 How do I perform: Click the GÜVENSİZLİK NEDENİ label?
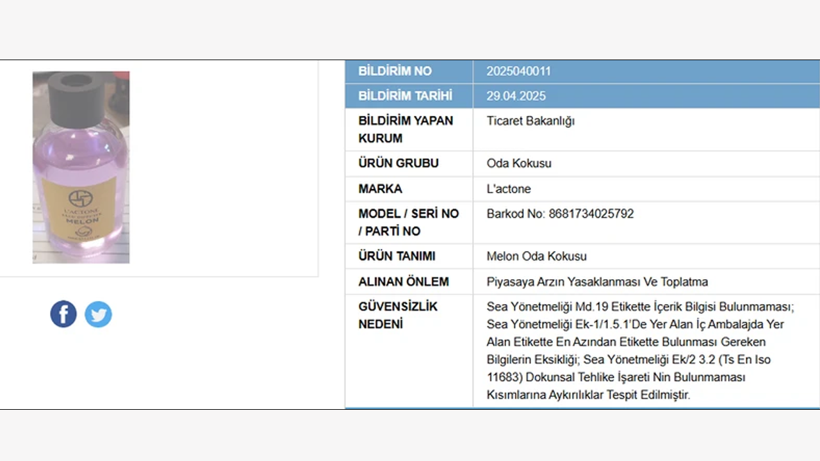click(398, 315)
